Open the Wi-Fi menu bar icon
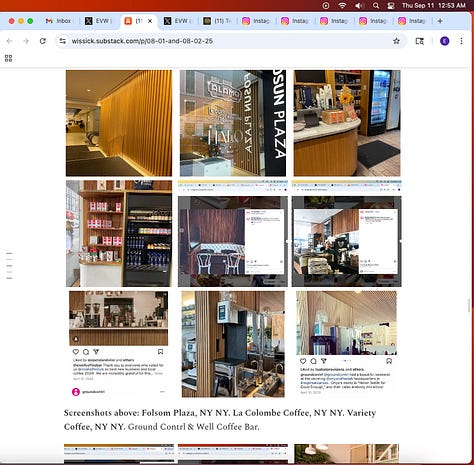The width and height of the screenshot is (474, 465). (x=342, y=6)
